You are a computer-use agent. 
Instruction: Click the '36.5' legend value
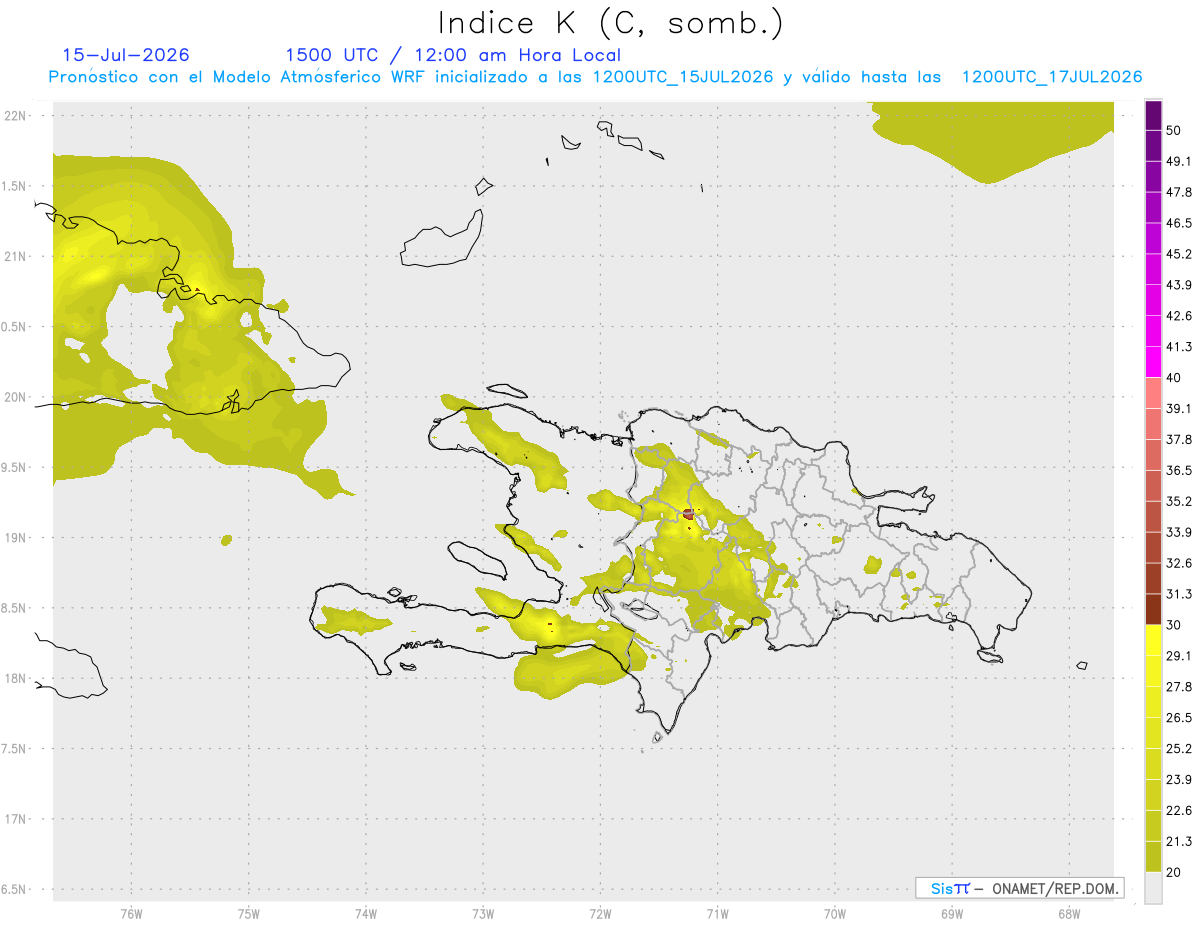click(x=1179, y=470)
